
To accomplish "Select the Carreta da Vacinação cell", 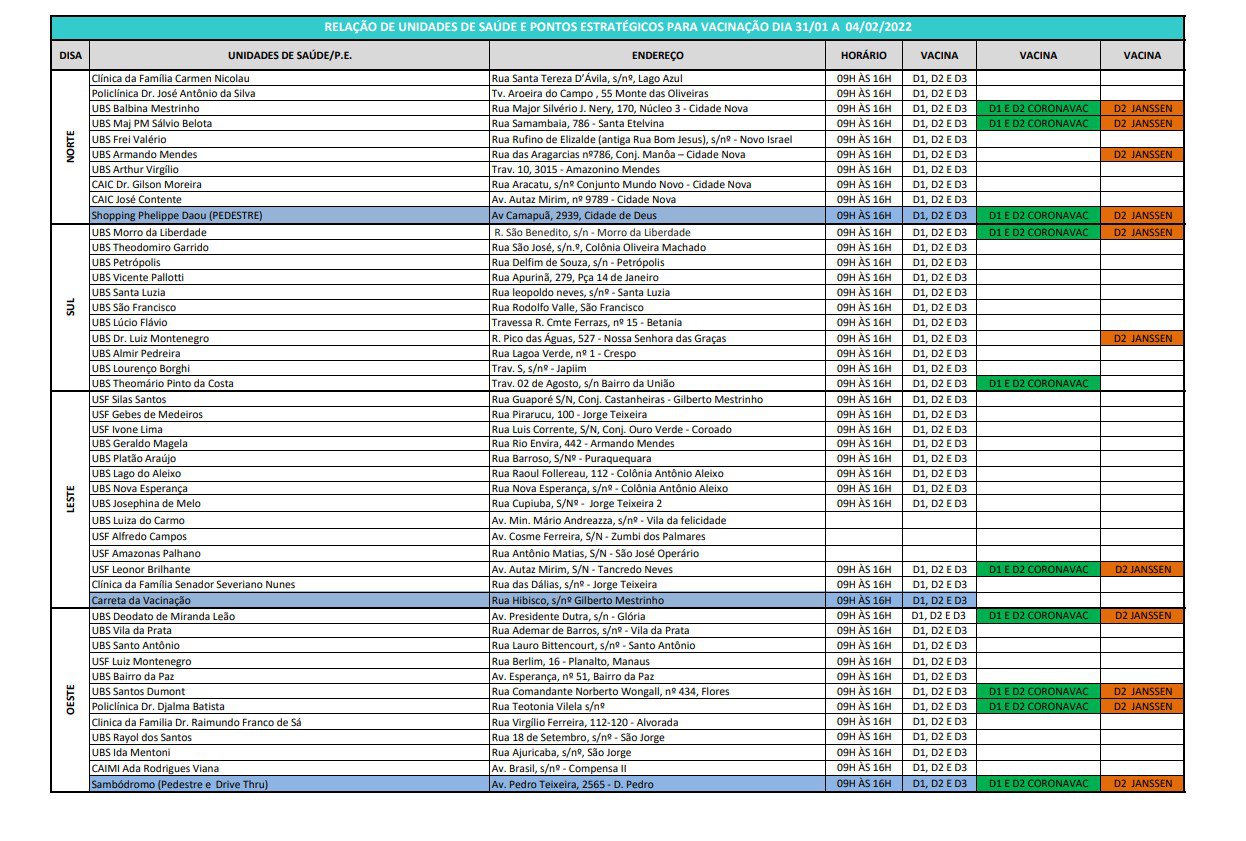I will 288,600.
